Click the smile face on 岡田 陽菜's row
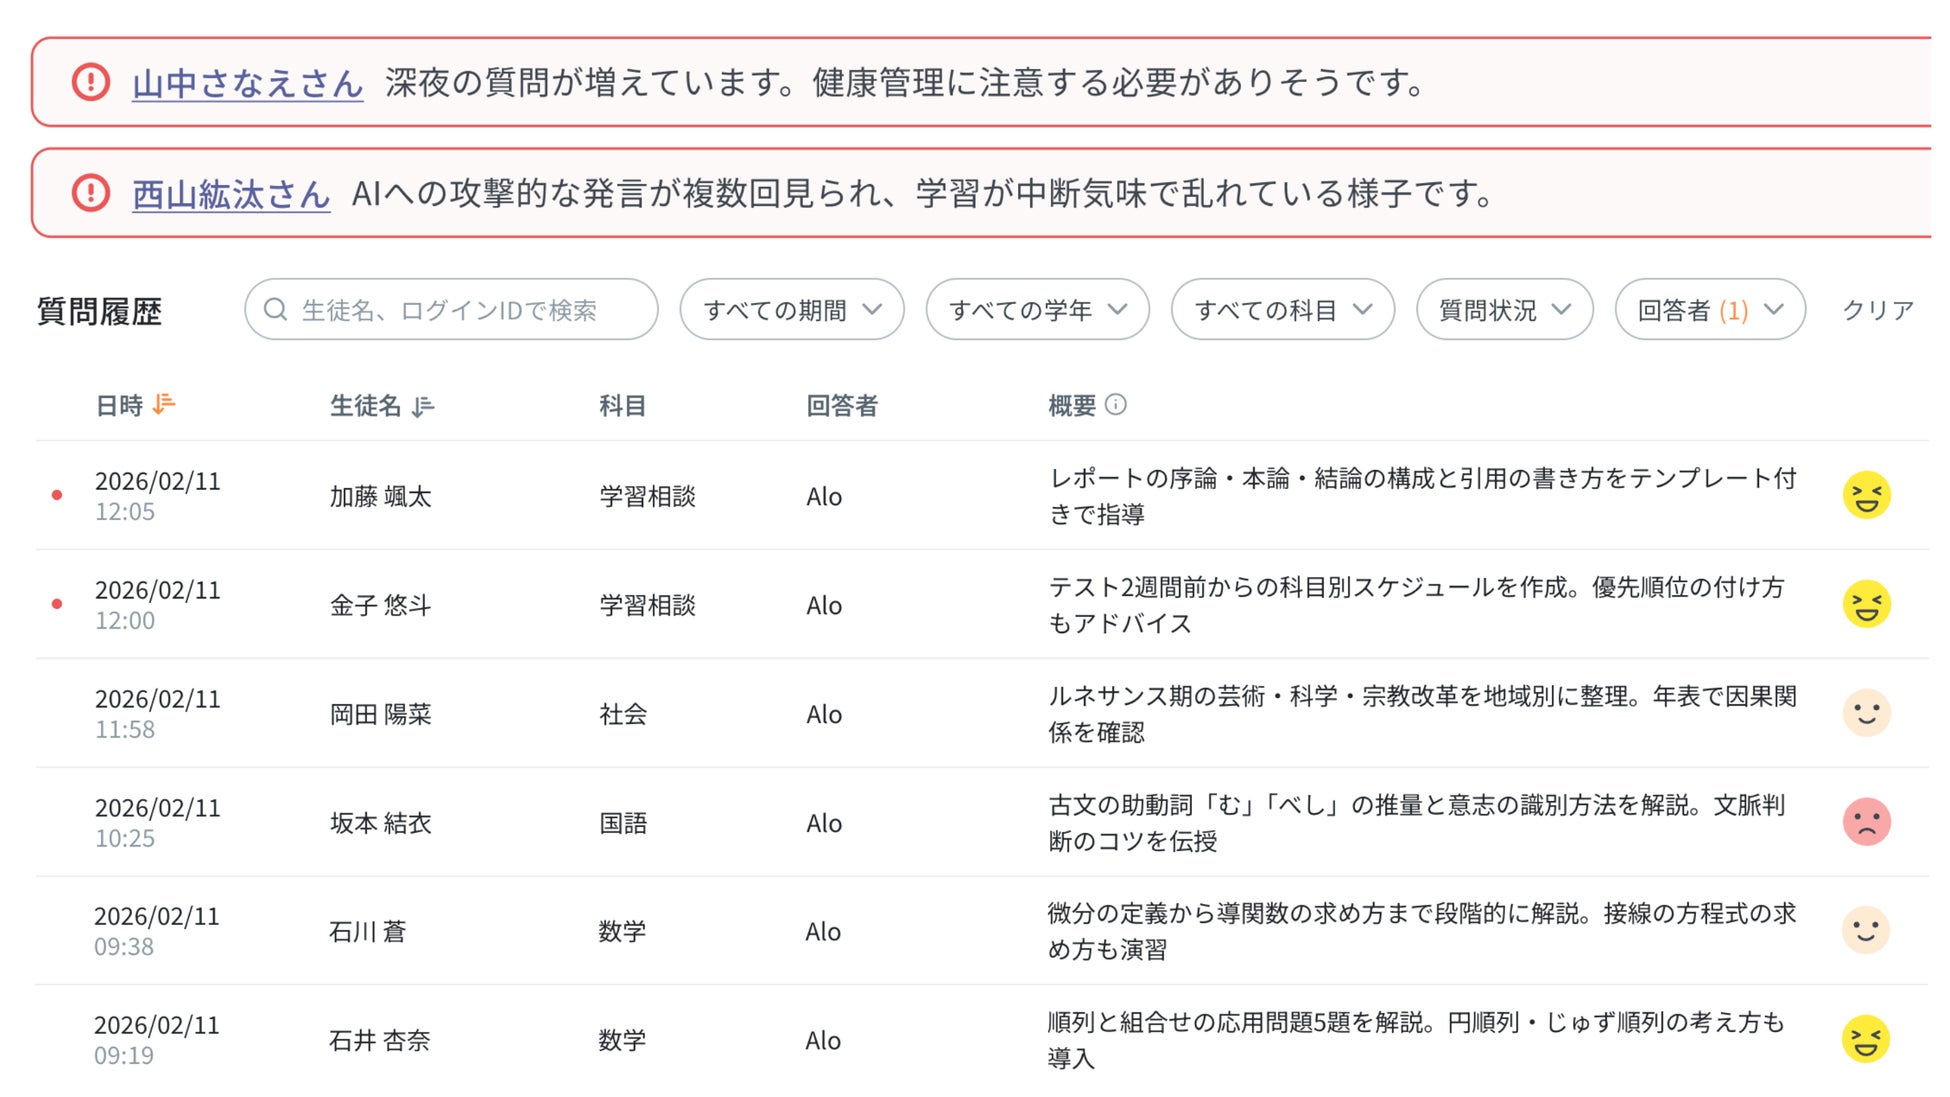 [x=1866, y=713]
